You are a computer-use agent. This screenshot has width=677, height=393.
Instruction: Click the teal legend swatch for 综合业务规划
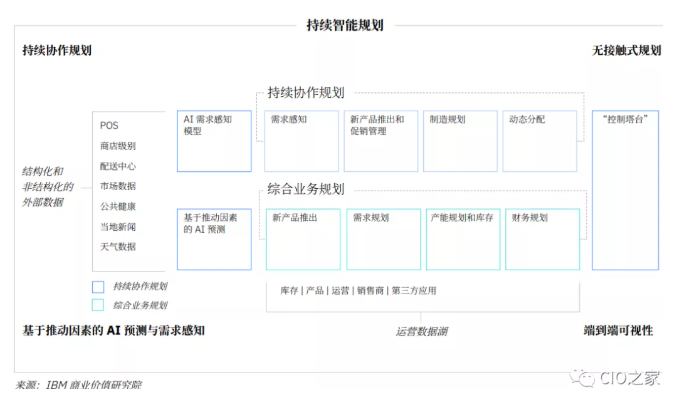98,305
